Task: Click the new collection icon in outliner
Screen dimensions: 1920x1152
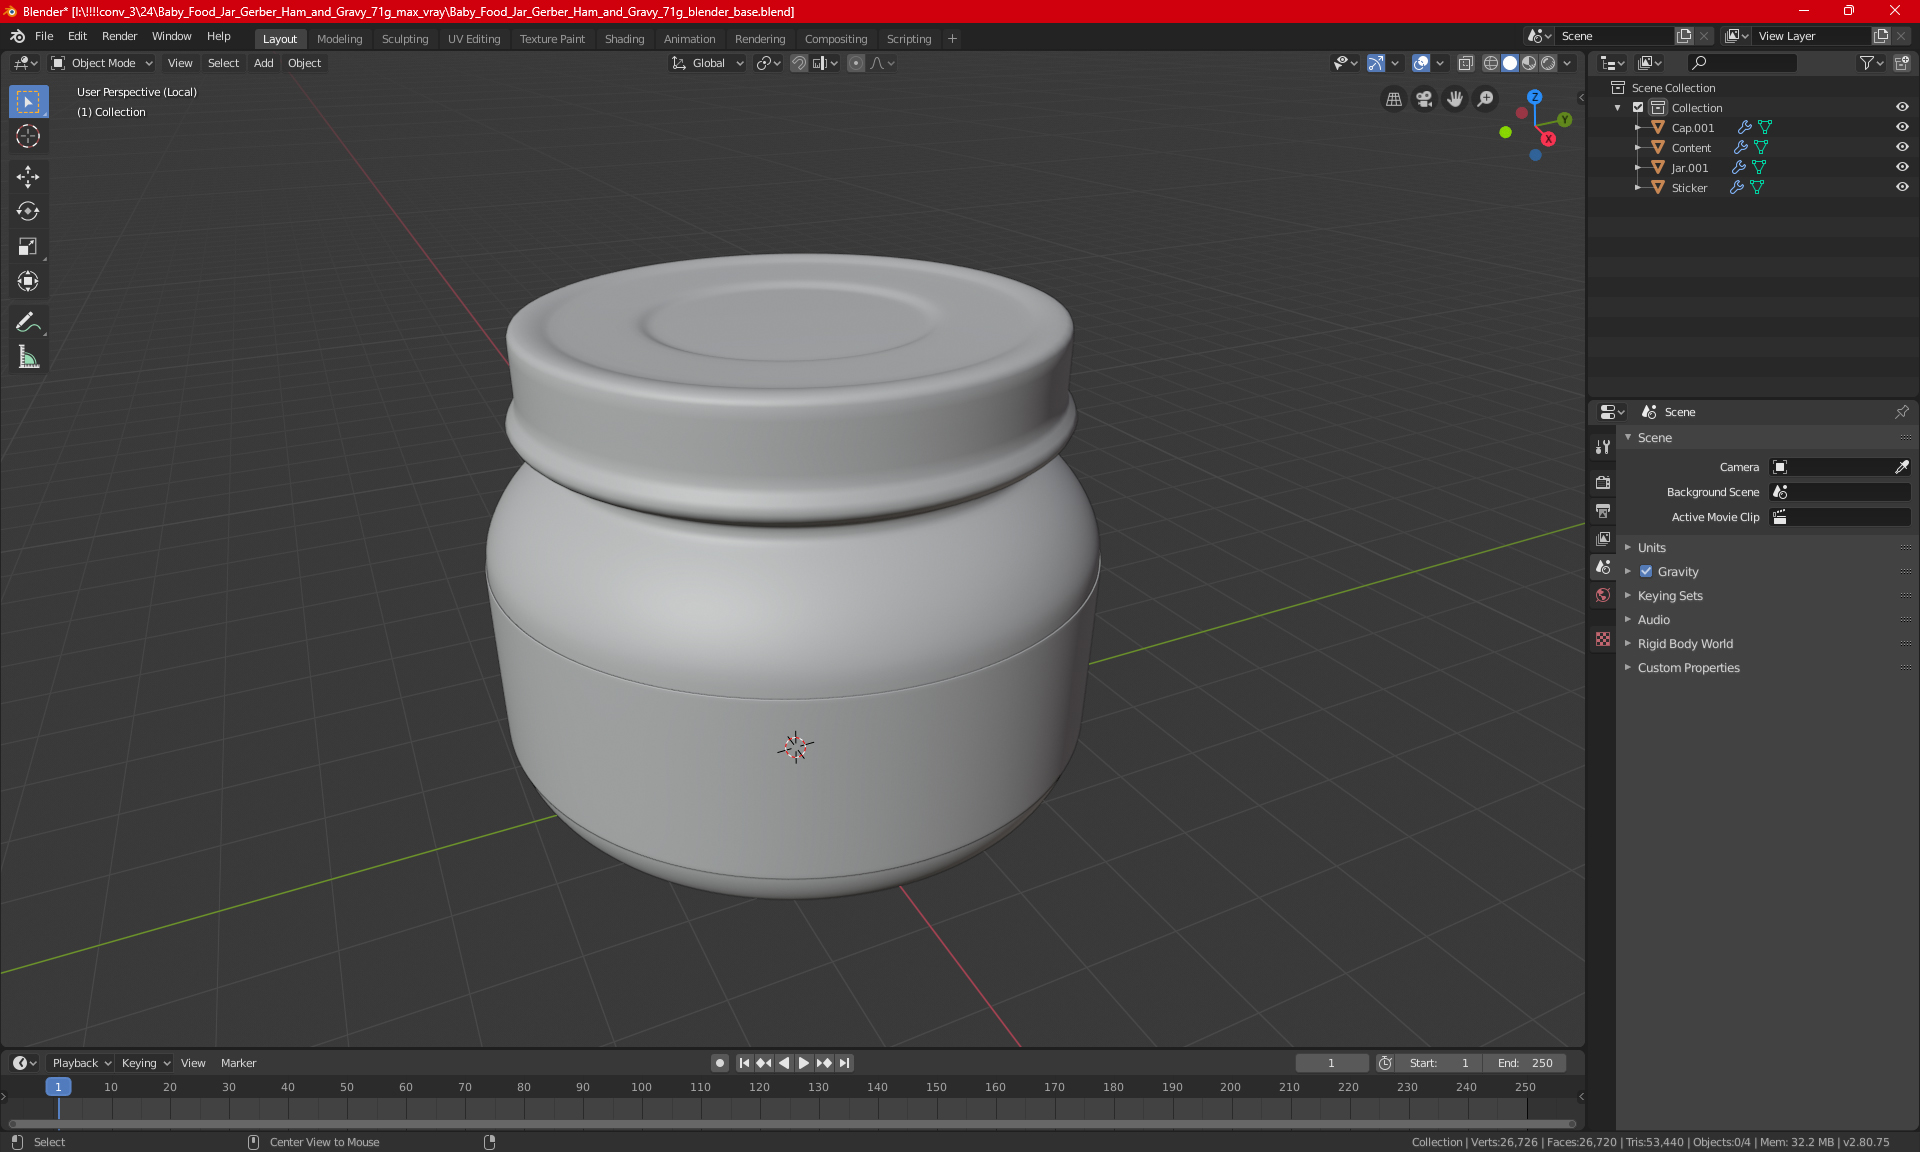Action: [x=1901, y=63]
